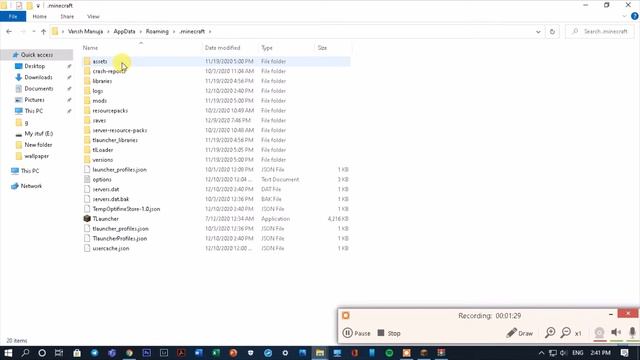Open Desktop in the navigation pane
The width and height of the screenshot is (640, 360).
[35, 66]
